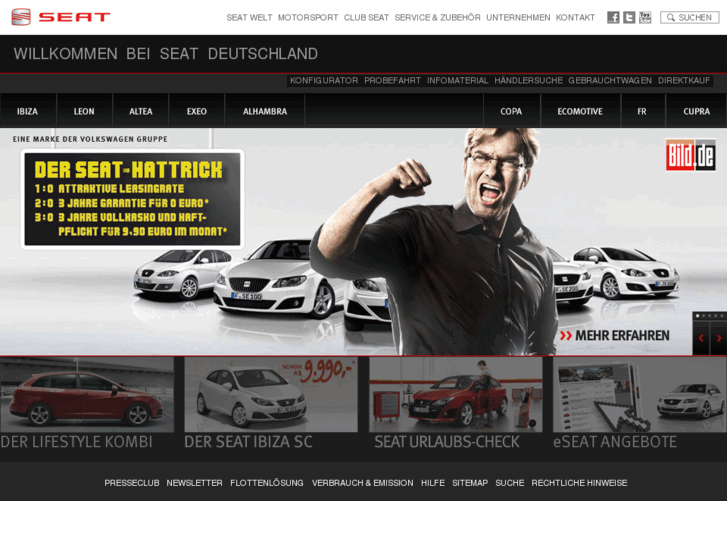Viewport: 727px width, 545px height.
Task: Open VERBRAUCH & EMISSION footer link
Action: [x=363, y=483]
